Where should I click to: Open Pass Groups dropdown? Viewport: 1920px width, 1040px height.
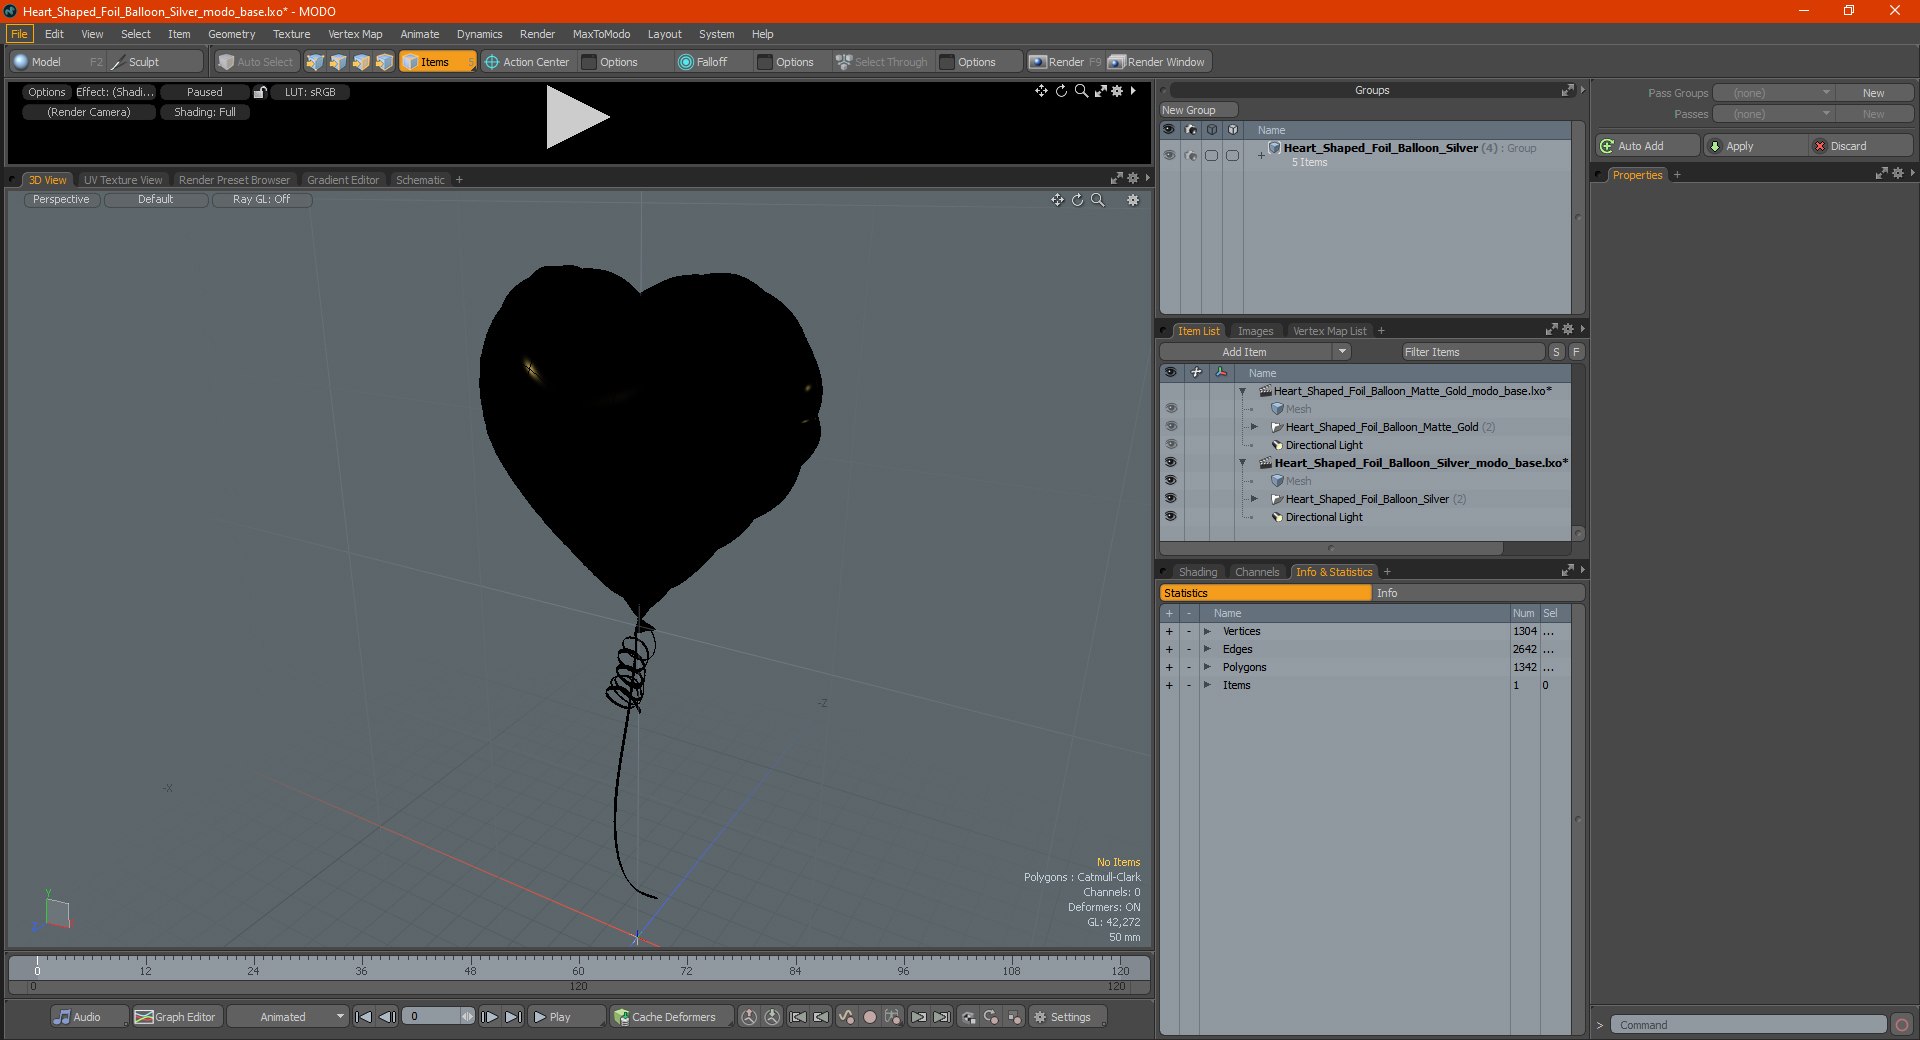pyautogui.click(x=1773, y=93)
